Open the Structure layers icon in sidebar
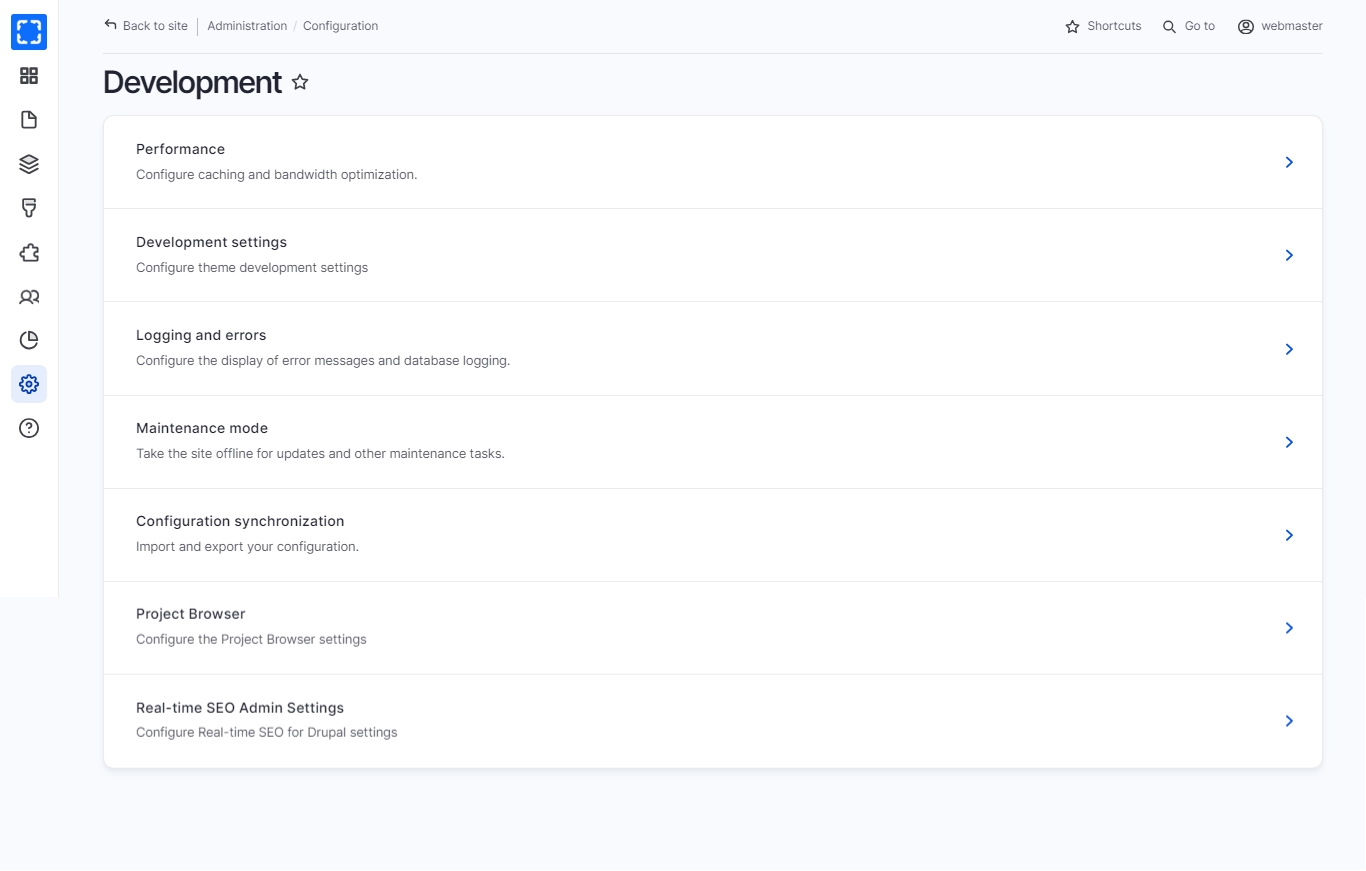 point(29,164)
